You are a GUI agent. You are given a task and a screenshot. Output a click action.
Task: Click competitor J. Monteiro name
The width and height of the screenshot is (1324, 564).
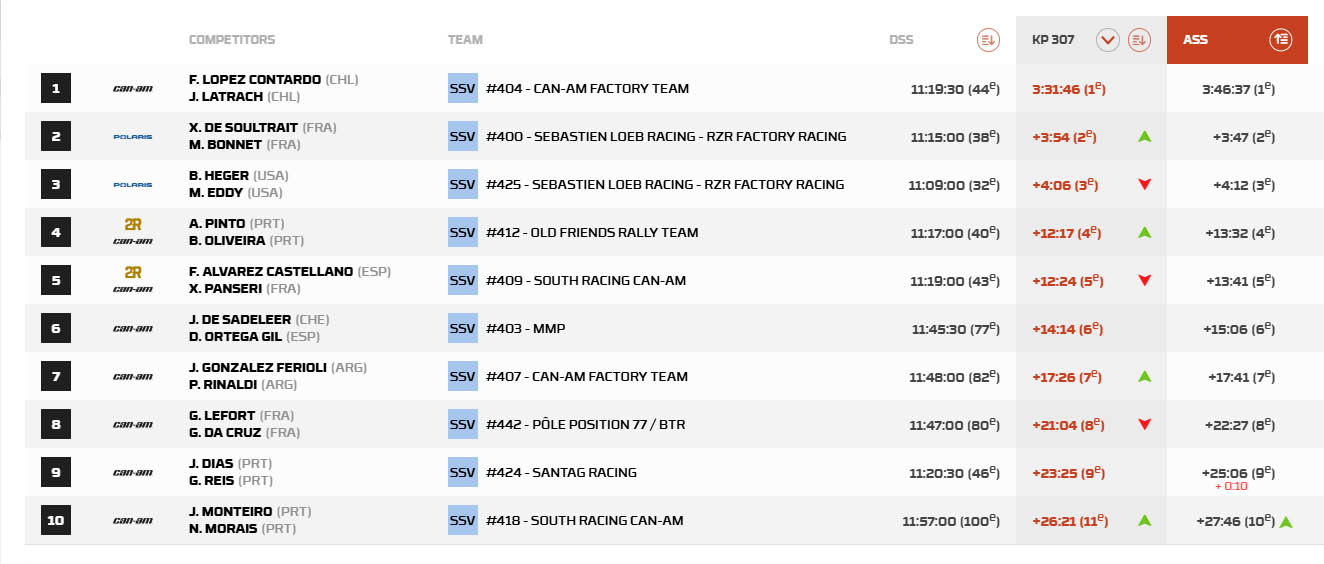pos(231,511)
